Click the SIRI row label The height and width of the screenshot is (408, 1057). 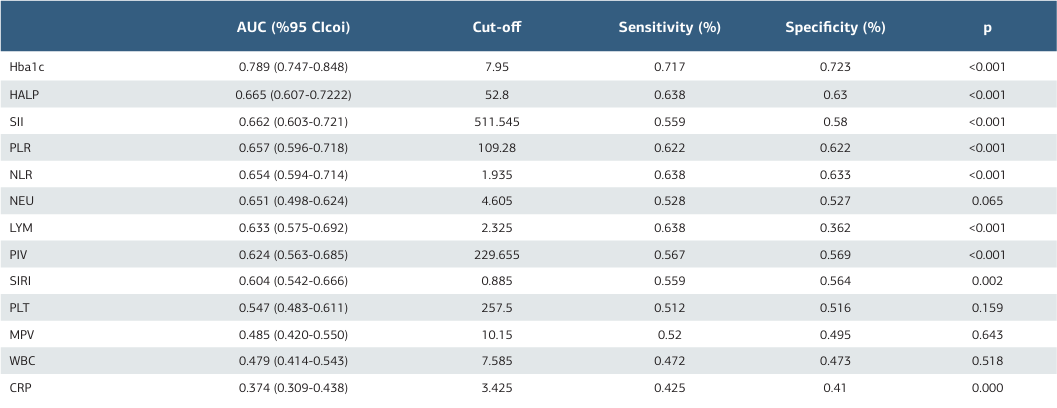pyautogui.click(x=20, y=281)
